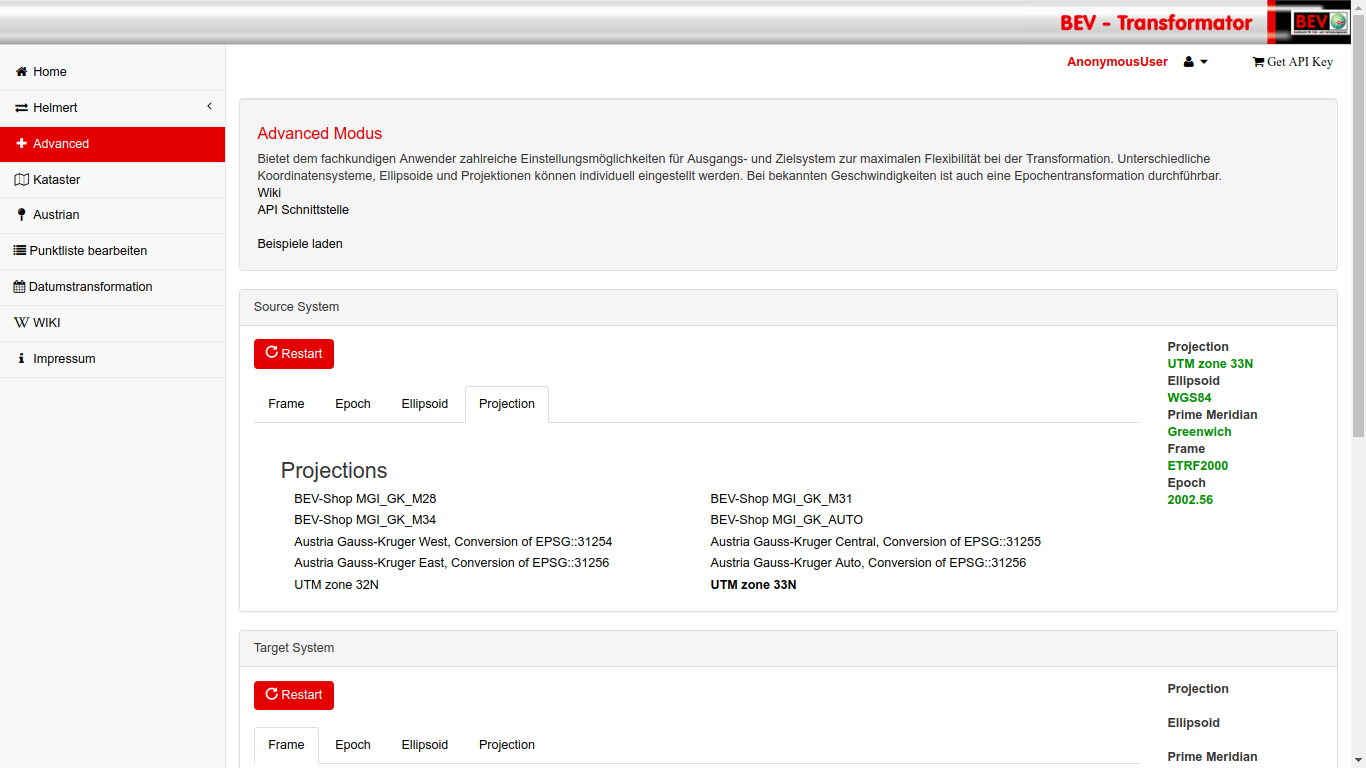Screen dimensions: 1366x768
Task: Choose BEV-Shop MGI_GK_M34 projection
Action: (365, 520)
